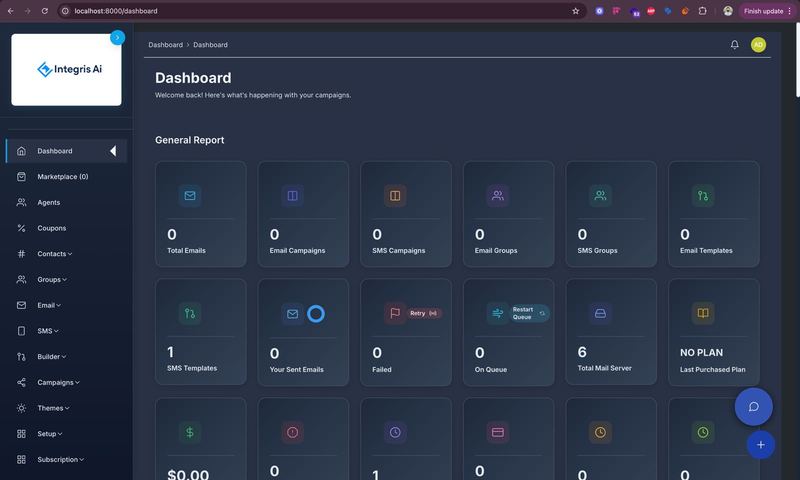Screen dimensions: 800x480
Task: Click the green clock icon
Action: tap(703, 433)
